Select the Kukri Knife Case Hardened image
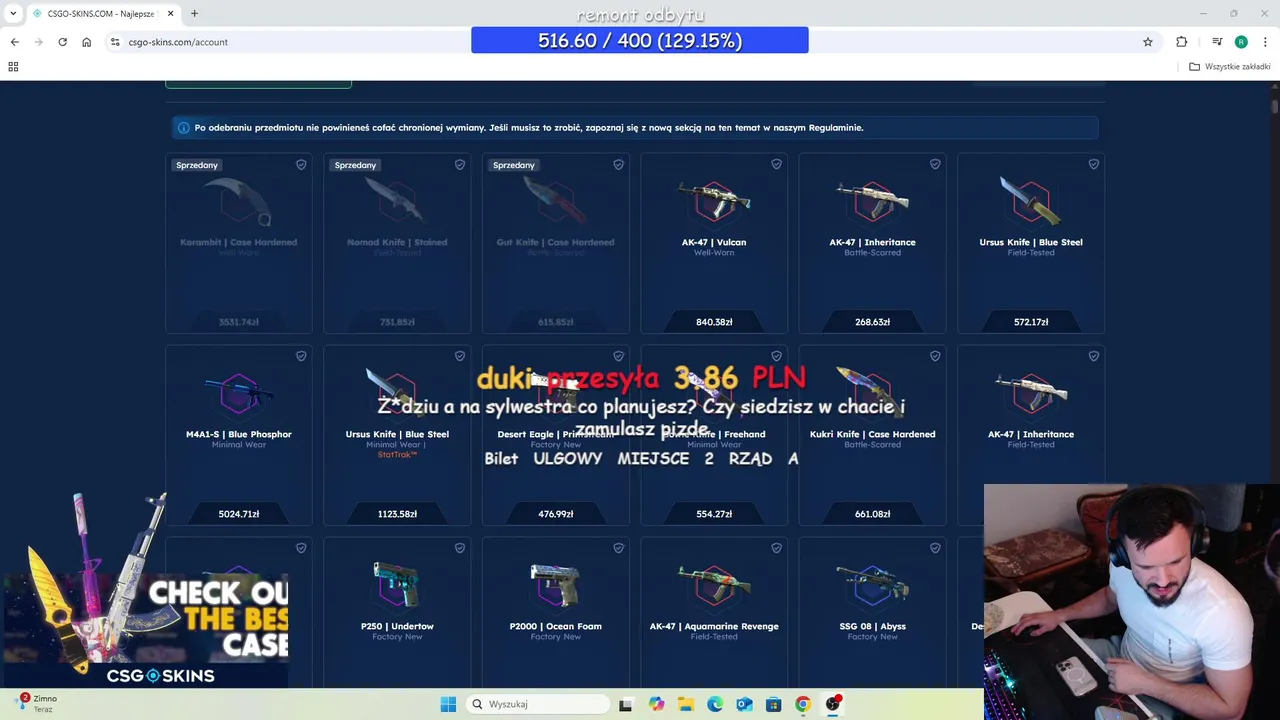Image resolution: width=1280 pixels, height=720 pixels. pyautogui.click(x=872, y=392)
